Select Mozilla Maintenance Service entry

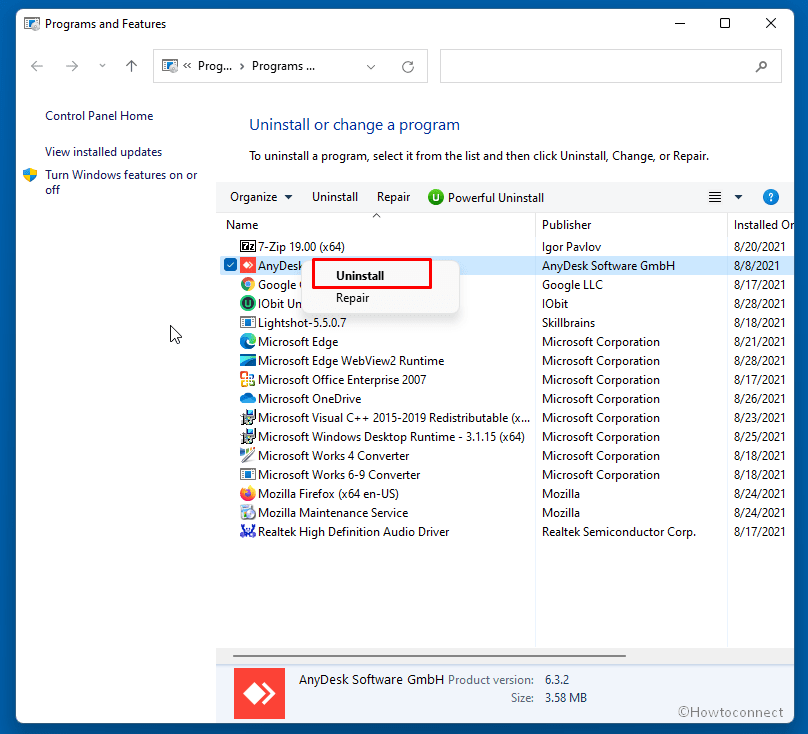point(333,513)
